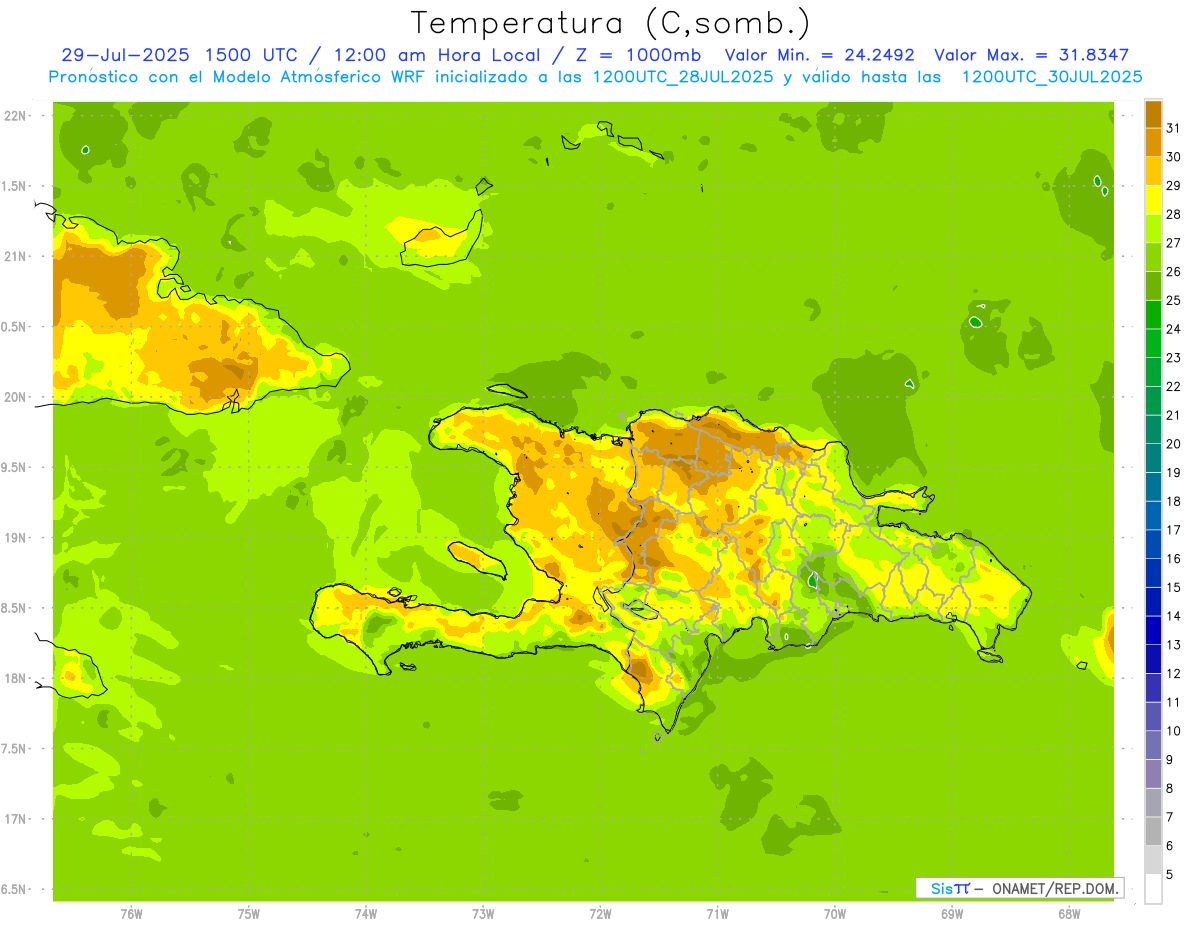Click the color scale label "15"

tap(1173, 587)
